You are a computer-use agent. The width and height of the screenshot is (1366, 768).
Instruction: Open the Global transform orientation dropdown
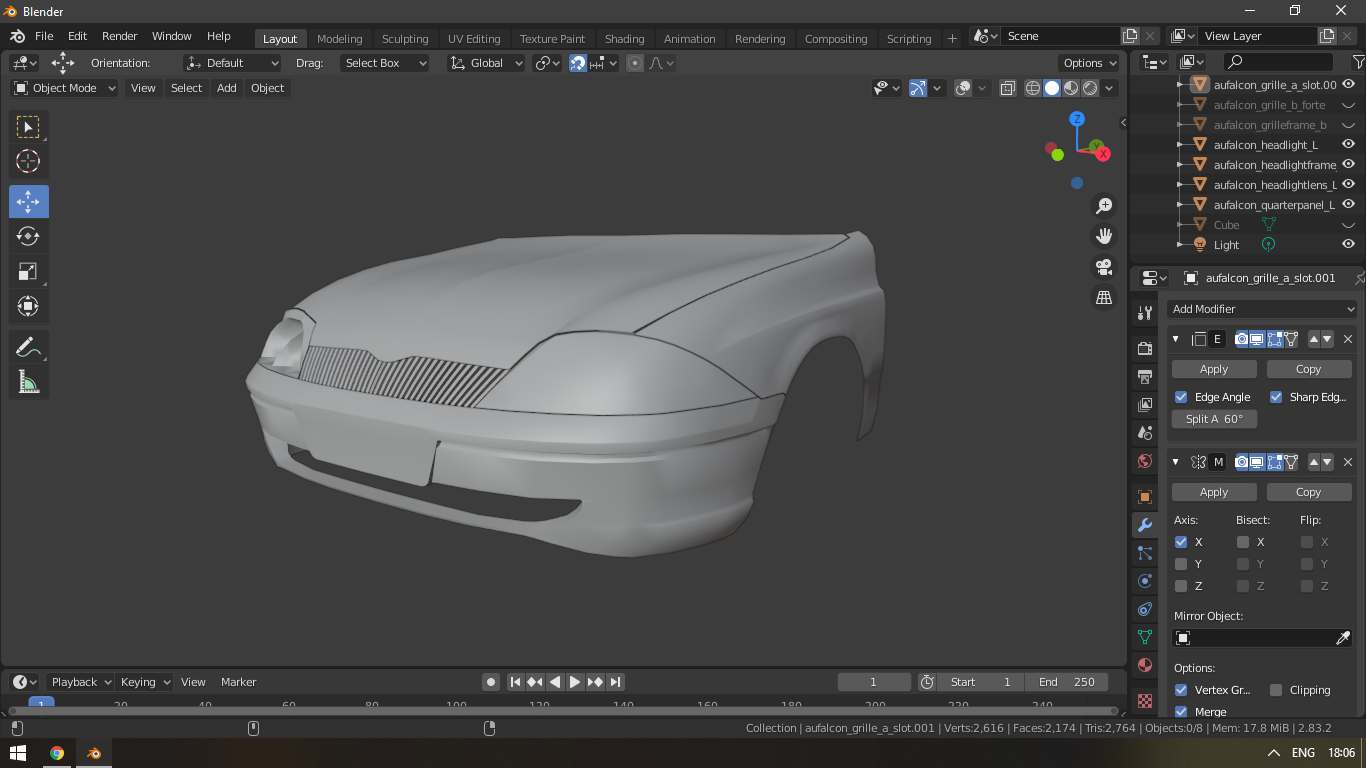click(x=487, y=63)
